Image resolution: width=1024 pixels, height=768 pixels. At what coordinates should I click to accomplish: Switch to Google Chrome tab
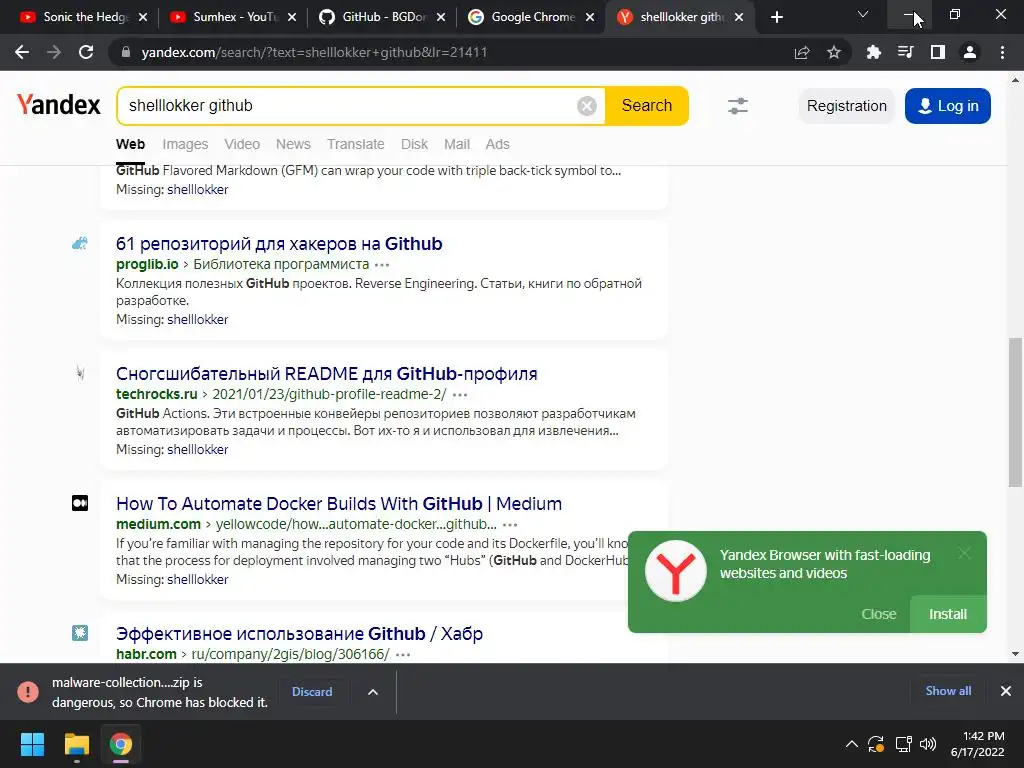tap(533, 17)
